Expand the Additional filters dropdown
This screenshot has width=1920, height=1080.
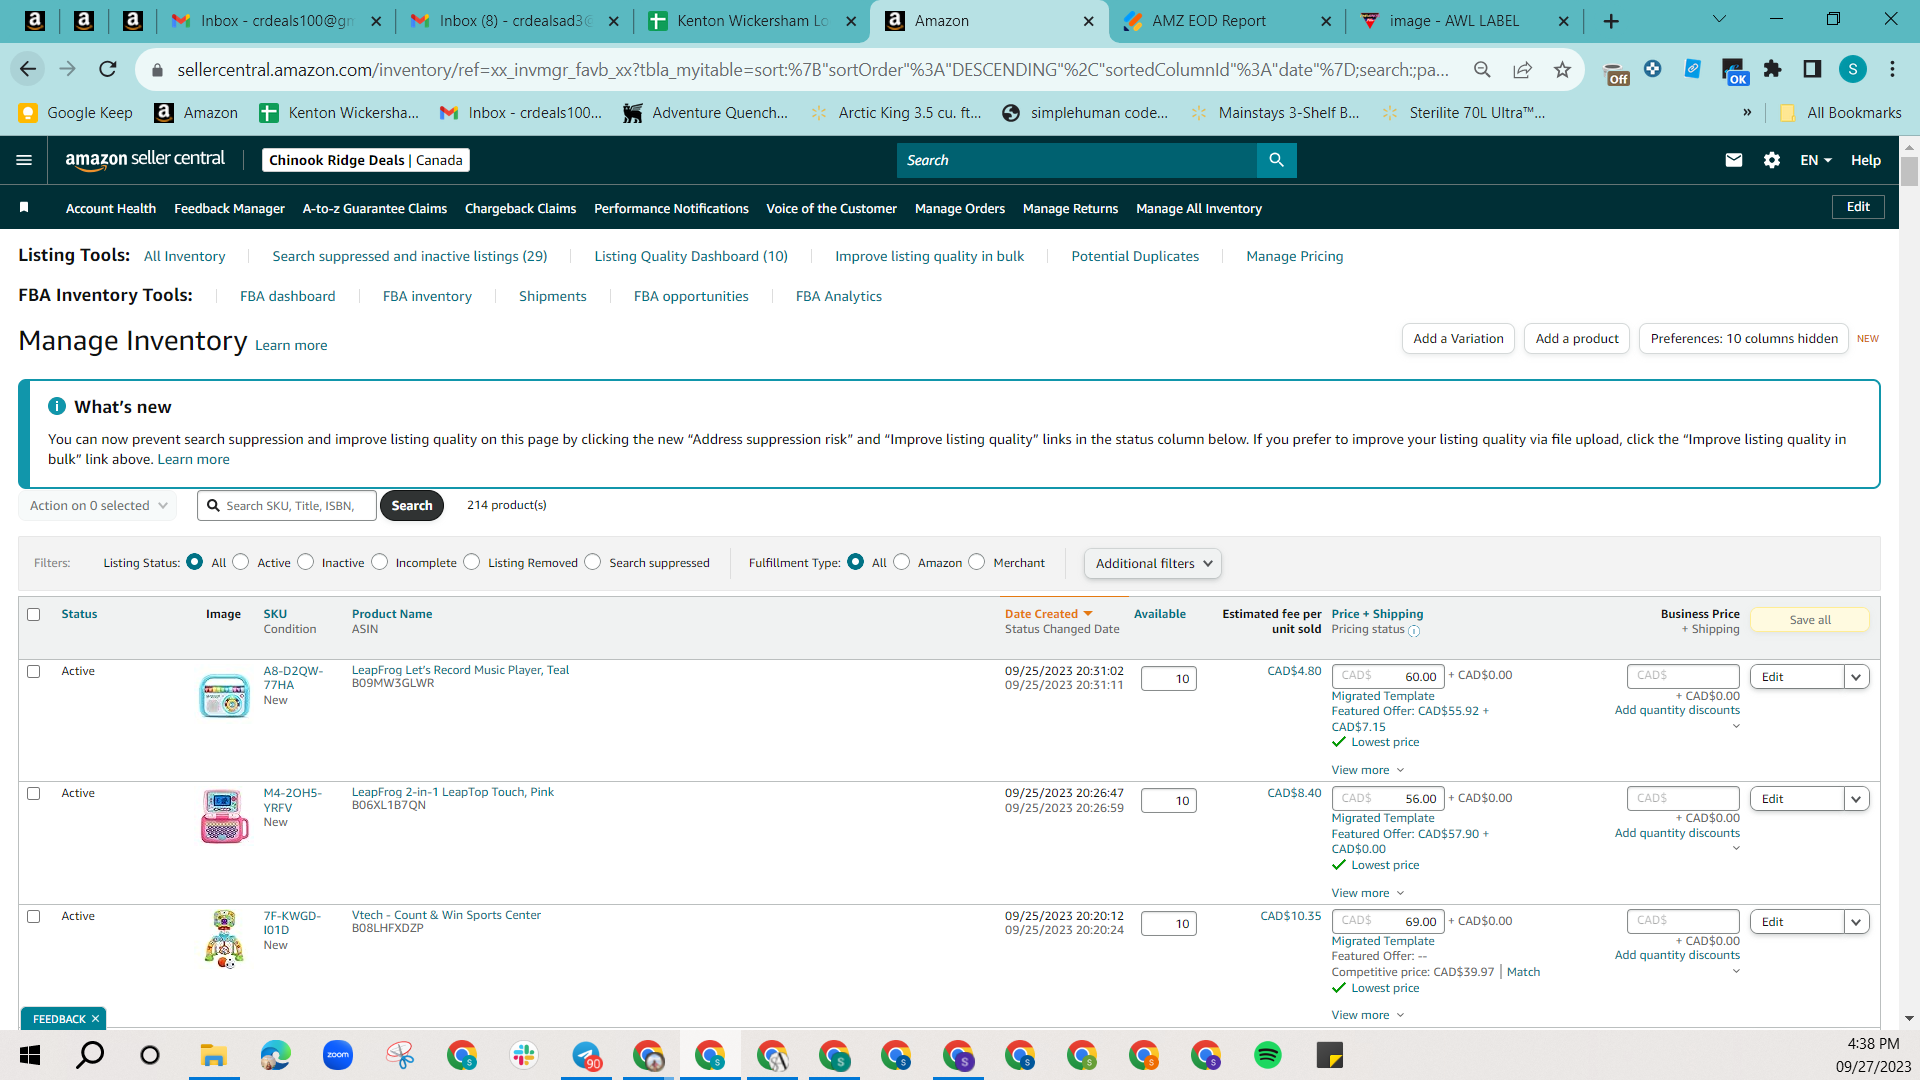1153,563
